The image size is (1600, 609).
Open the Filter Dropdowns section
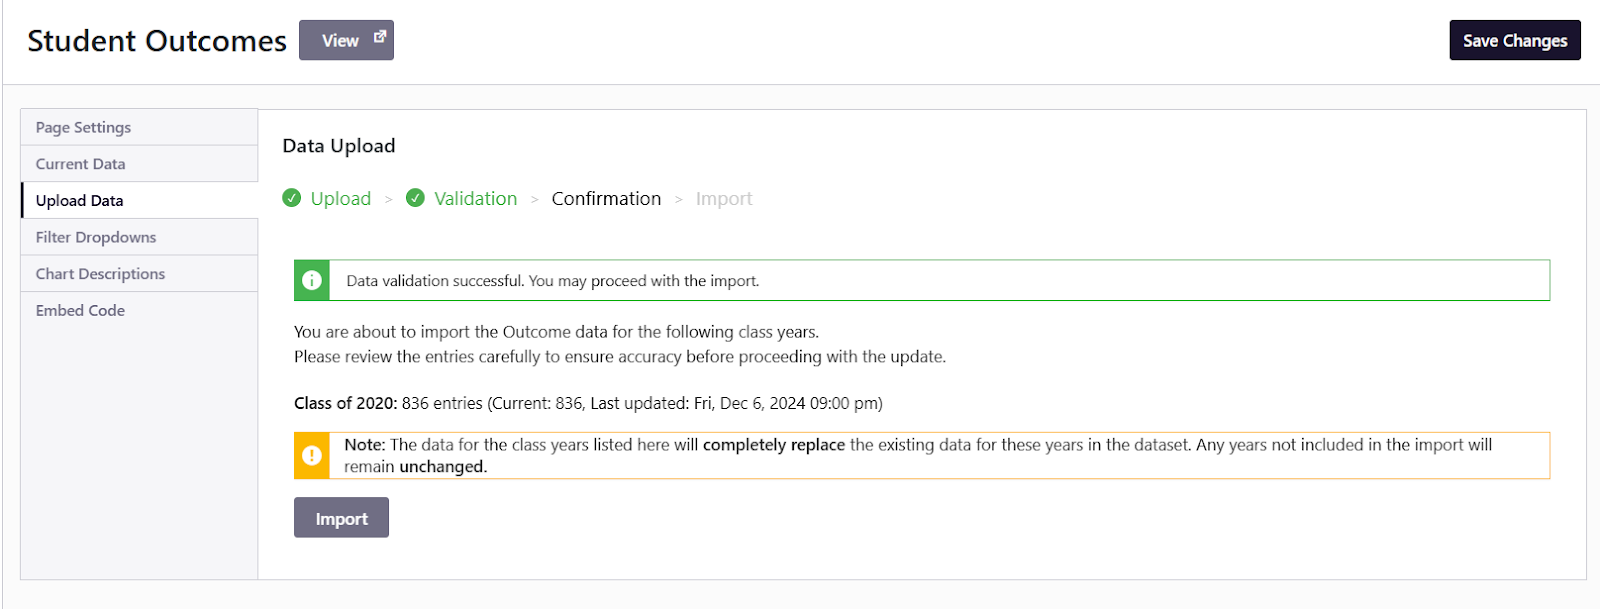96,237
